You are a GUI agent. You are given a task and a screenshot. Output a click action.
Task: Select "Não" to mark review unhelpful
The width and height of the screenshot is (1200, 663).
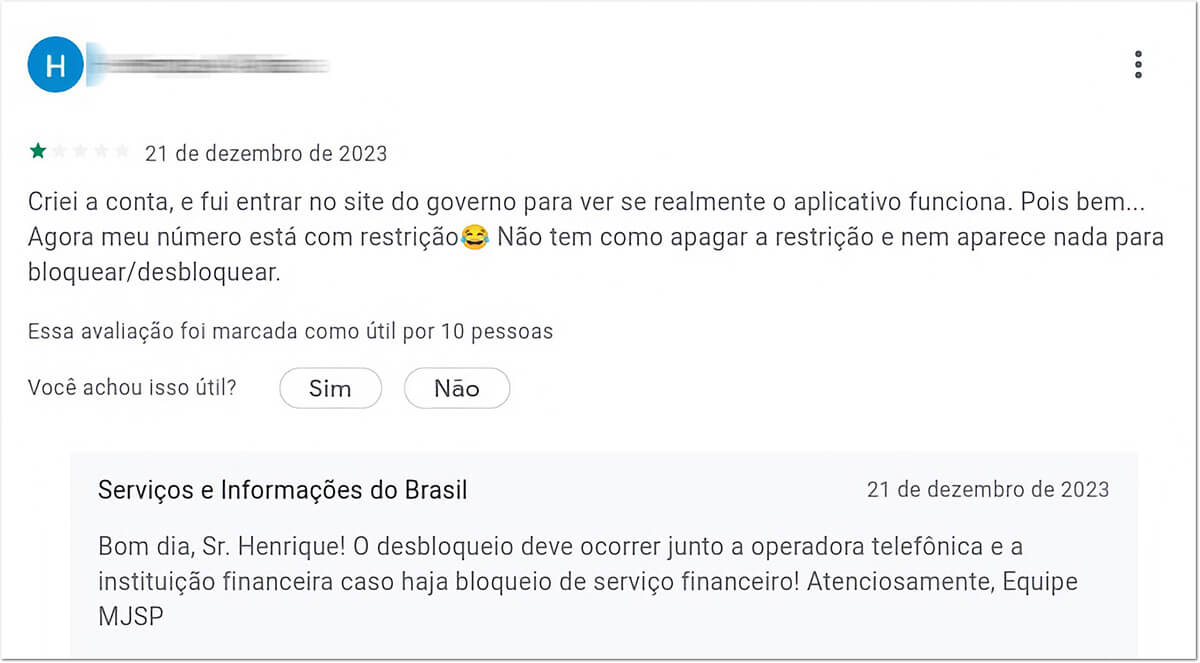[457, 389]
